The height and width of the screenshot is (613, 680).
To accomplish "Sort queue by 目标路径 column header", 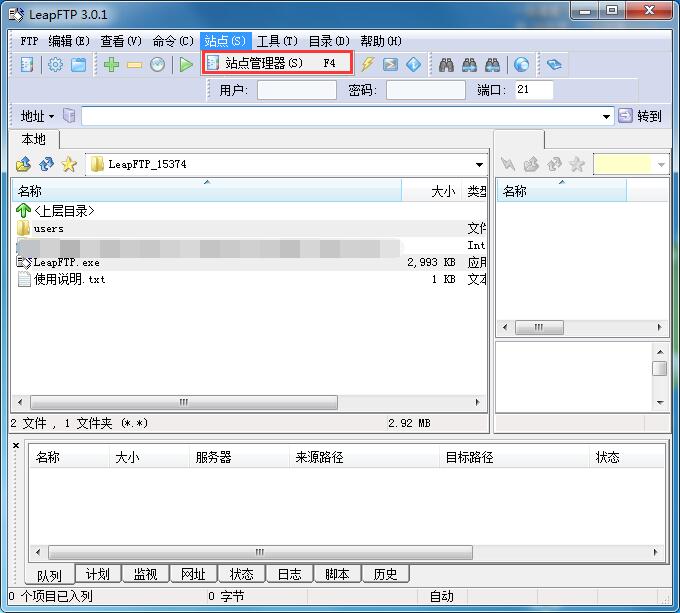I will pos(514,457).
